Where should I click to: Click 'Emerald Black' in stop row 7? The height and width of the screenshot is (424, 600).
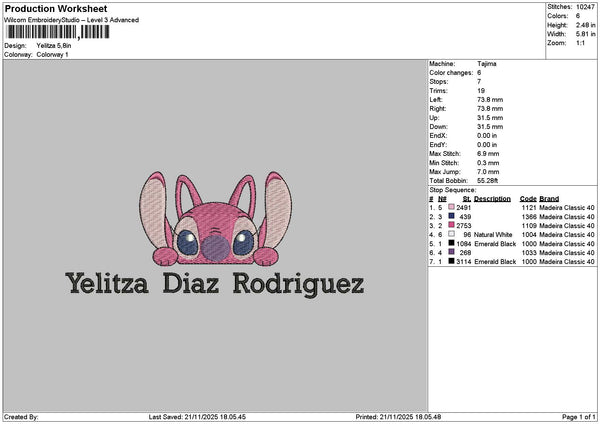tap(495, 262)
